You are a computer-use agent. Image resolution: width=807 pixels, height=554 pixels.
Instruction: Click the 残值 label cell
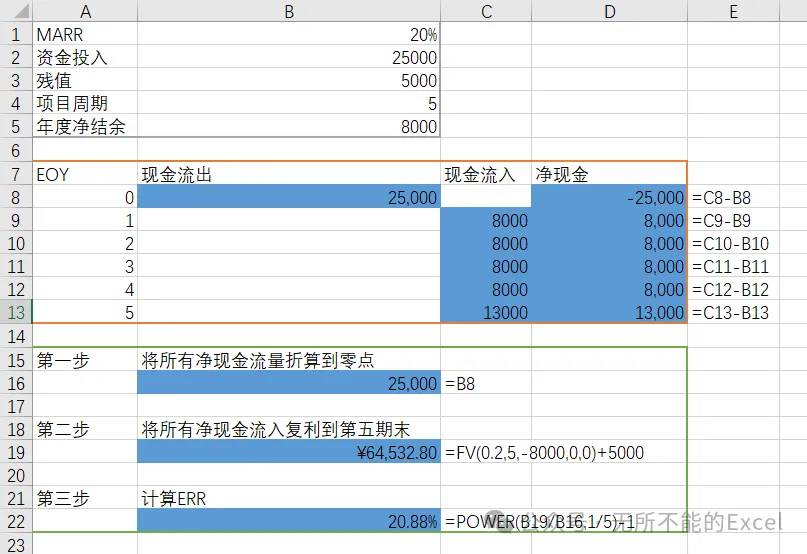pos(85,80)
